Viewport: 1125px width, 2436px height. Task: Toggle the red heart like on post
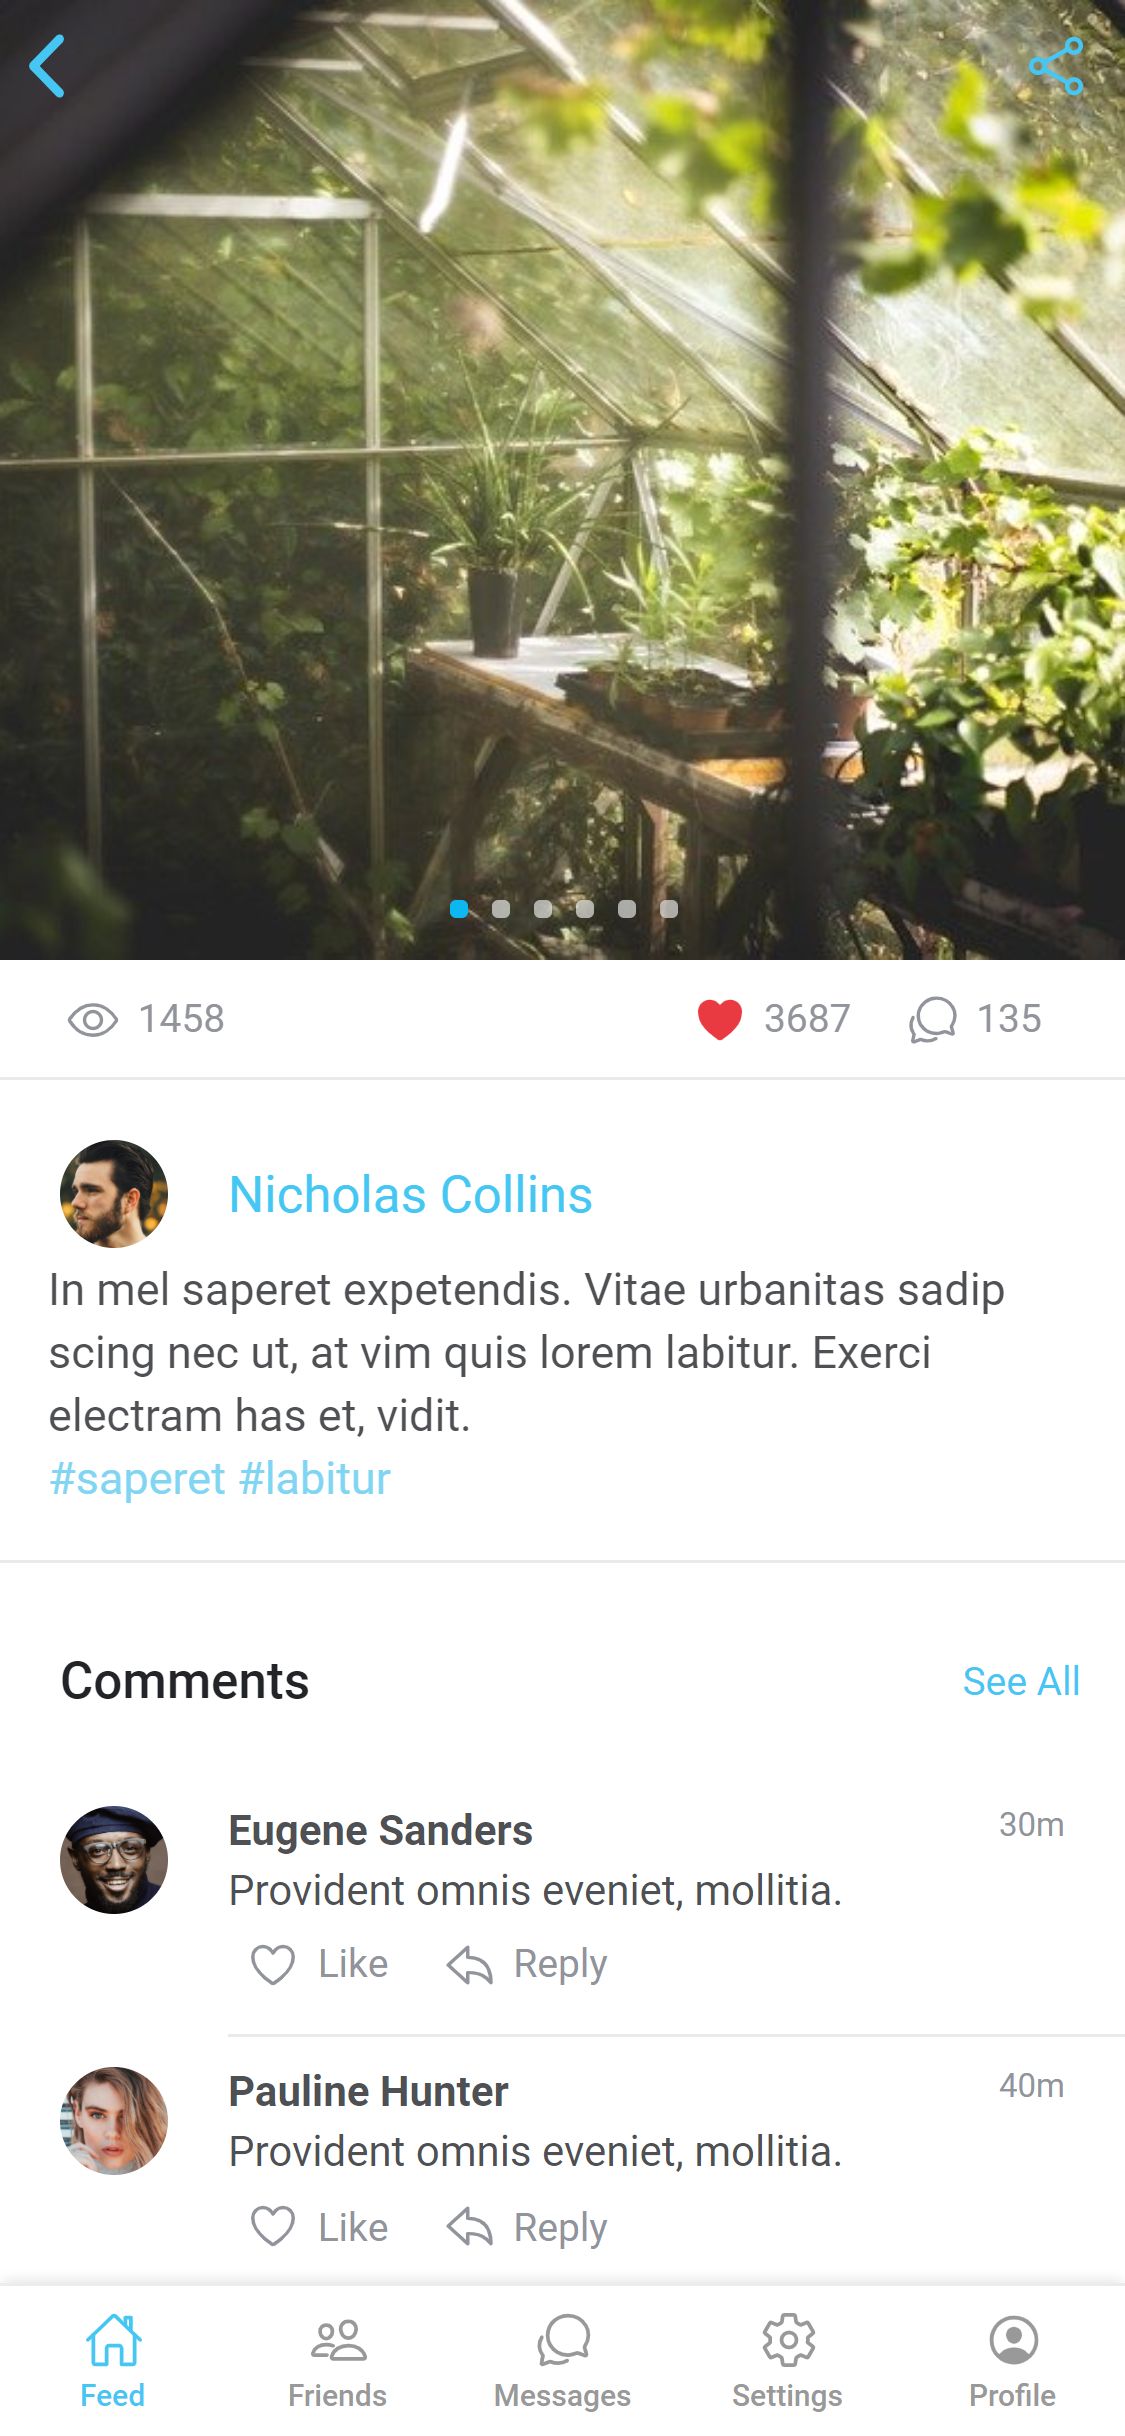point(720,1020)
